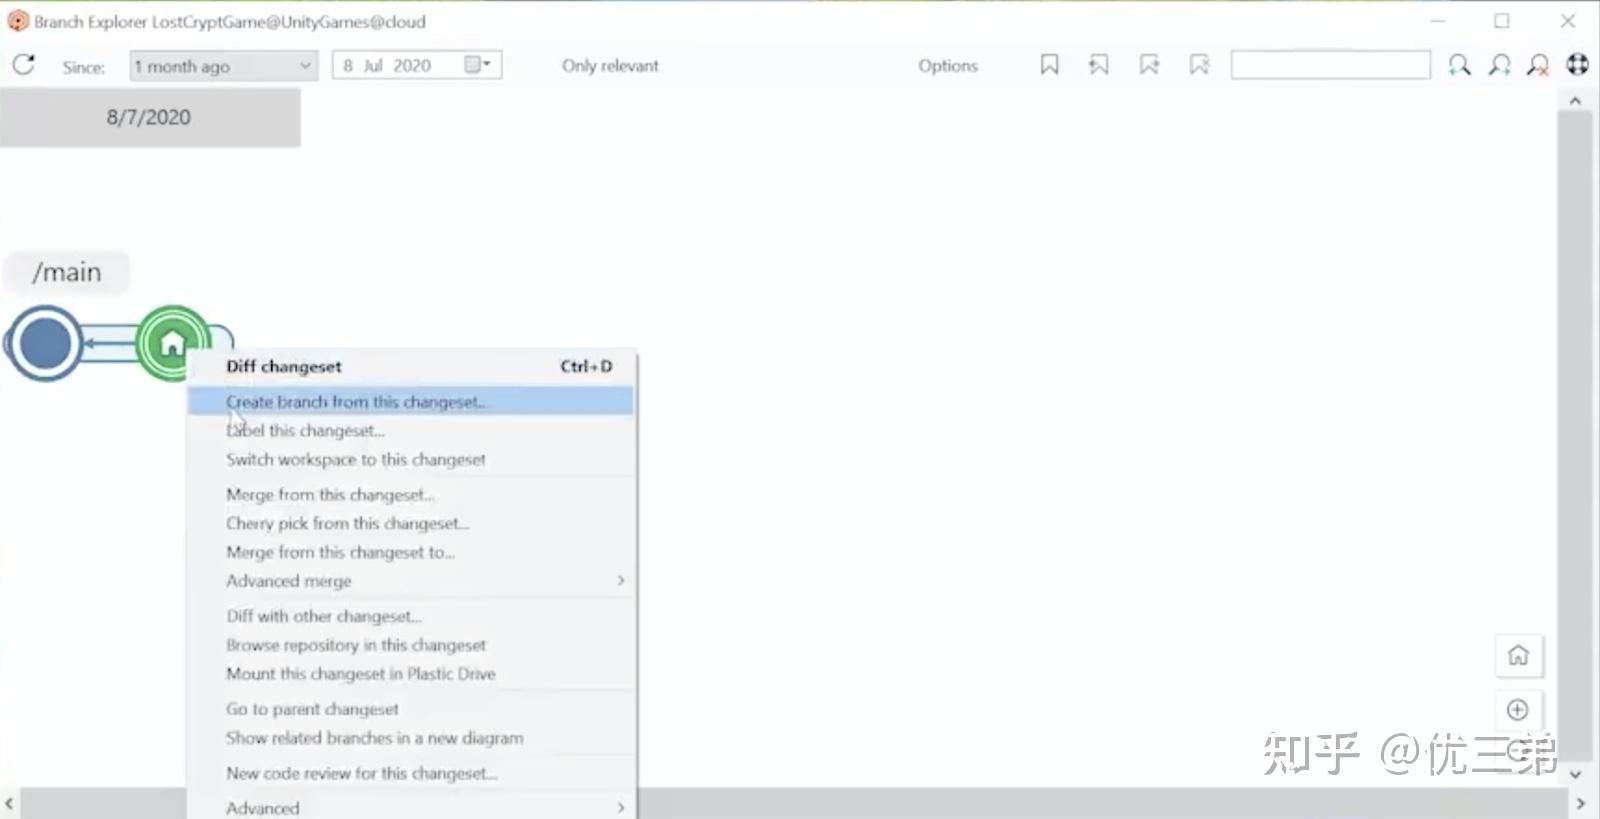The image size is (1600, 819).
Task: Click the home icon button at bottom right
Action: [x=1518, y=655]
